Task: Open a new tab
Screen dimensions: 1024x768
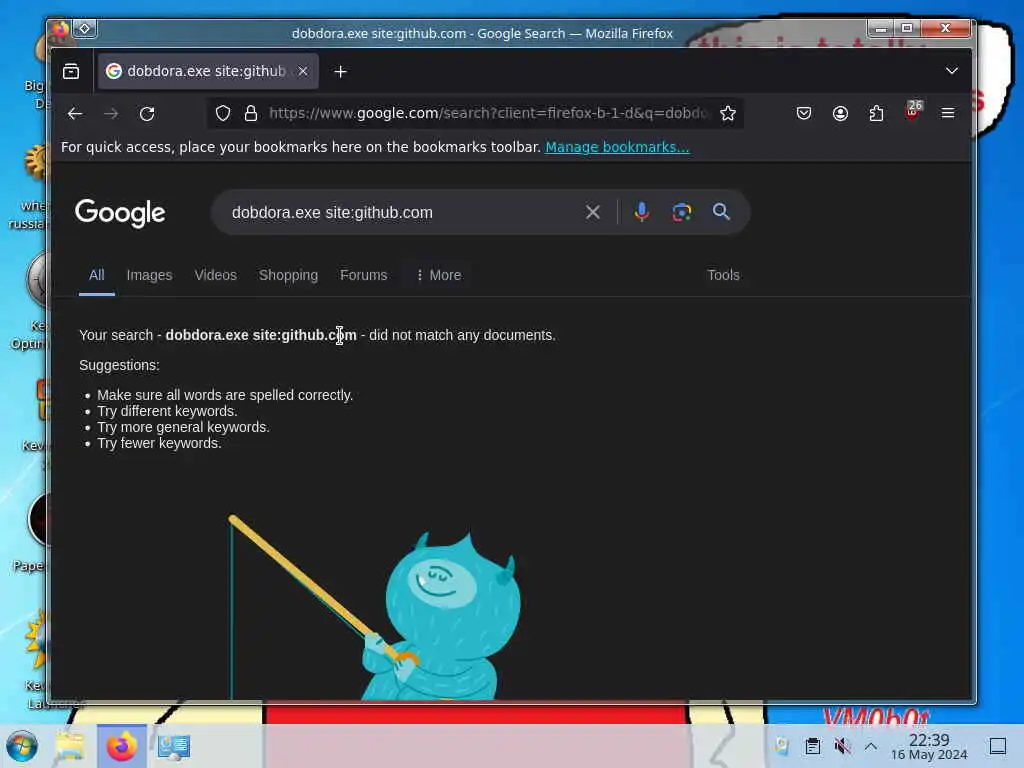Action: (x=340, y=71)
